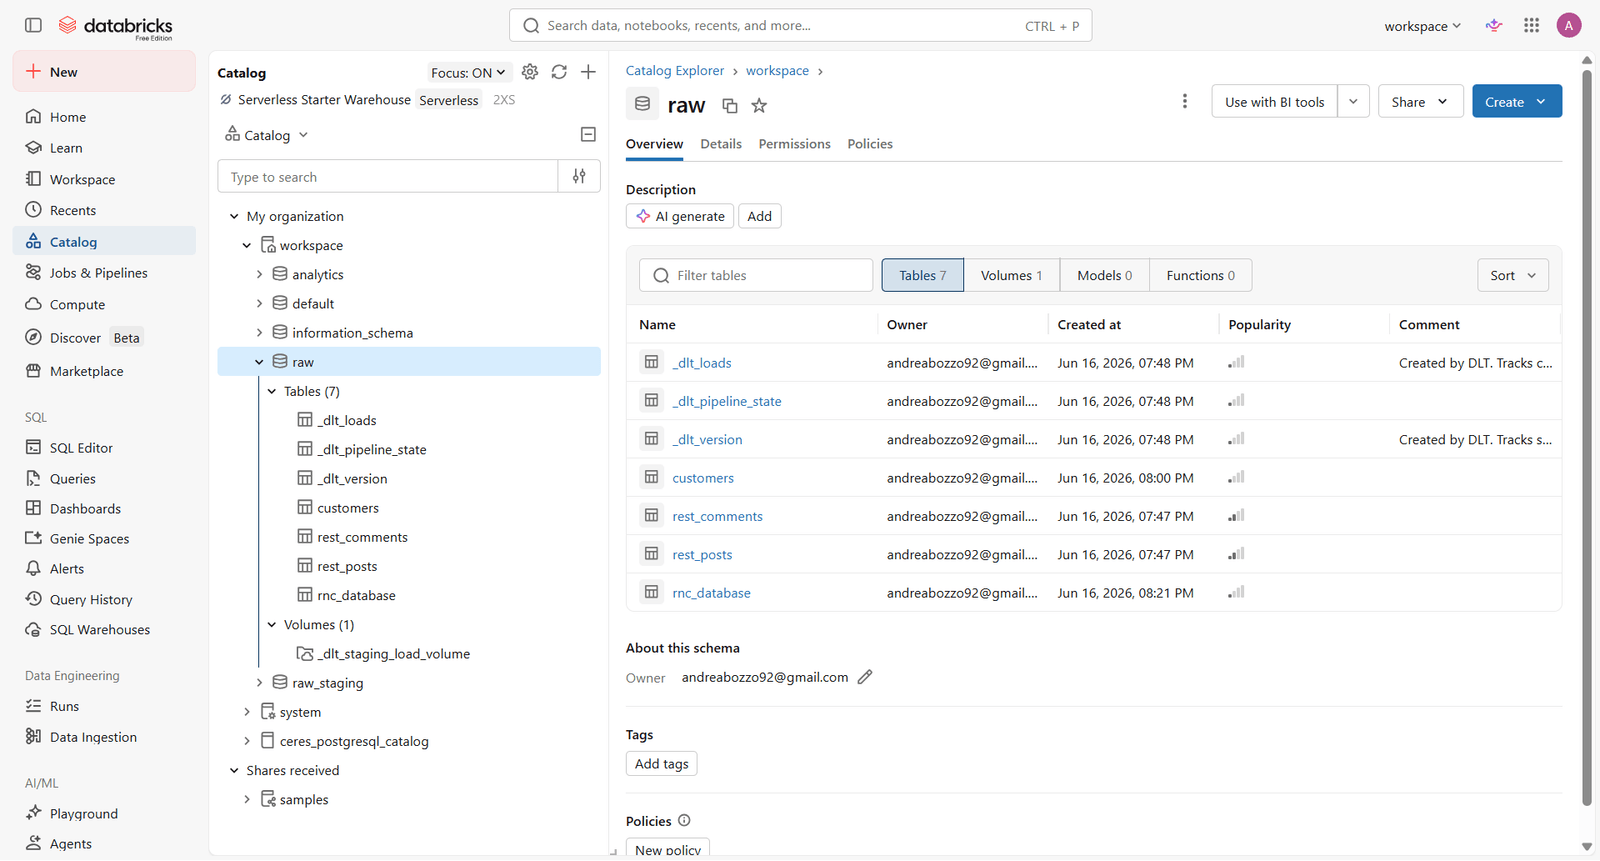Image resolution: width=1600 pixels, height=861 pixels.
Task: Open the rnc_database table link
Action: (711, 593)
